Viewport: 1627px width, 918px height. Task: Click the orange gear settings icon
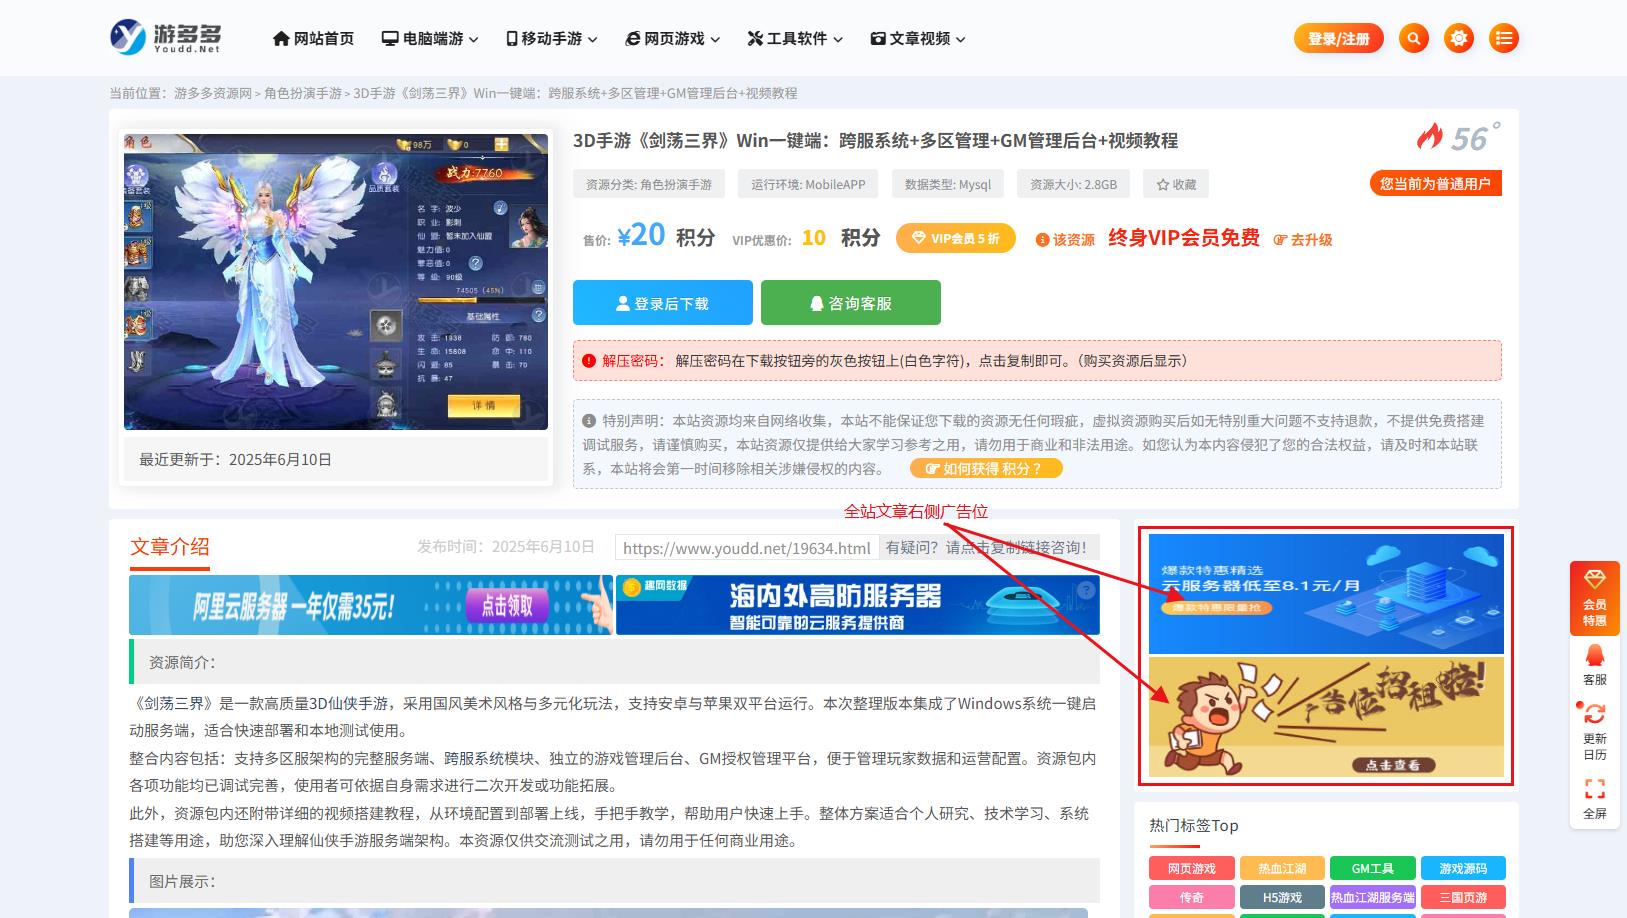pyautogui.click(x=1459, y=38)
